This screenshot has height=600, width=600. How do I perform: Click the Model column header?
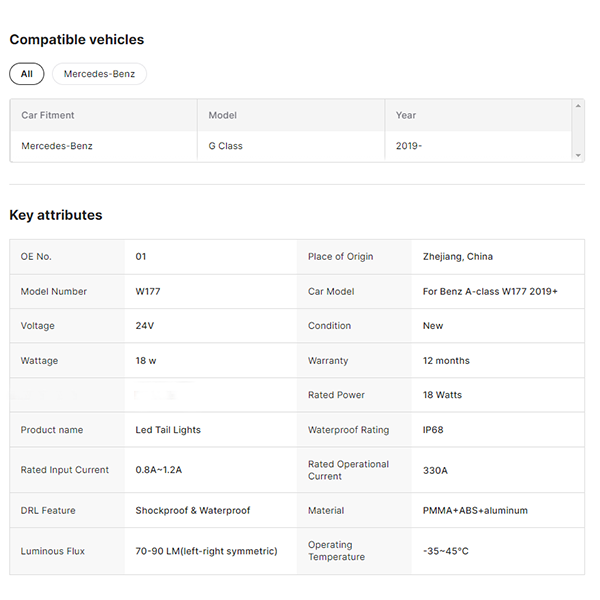[x=222, y=115]
